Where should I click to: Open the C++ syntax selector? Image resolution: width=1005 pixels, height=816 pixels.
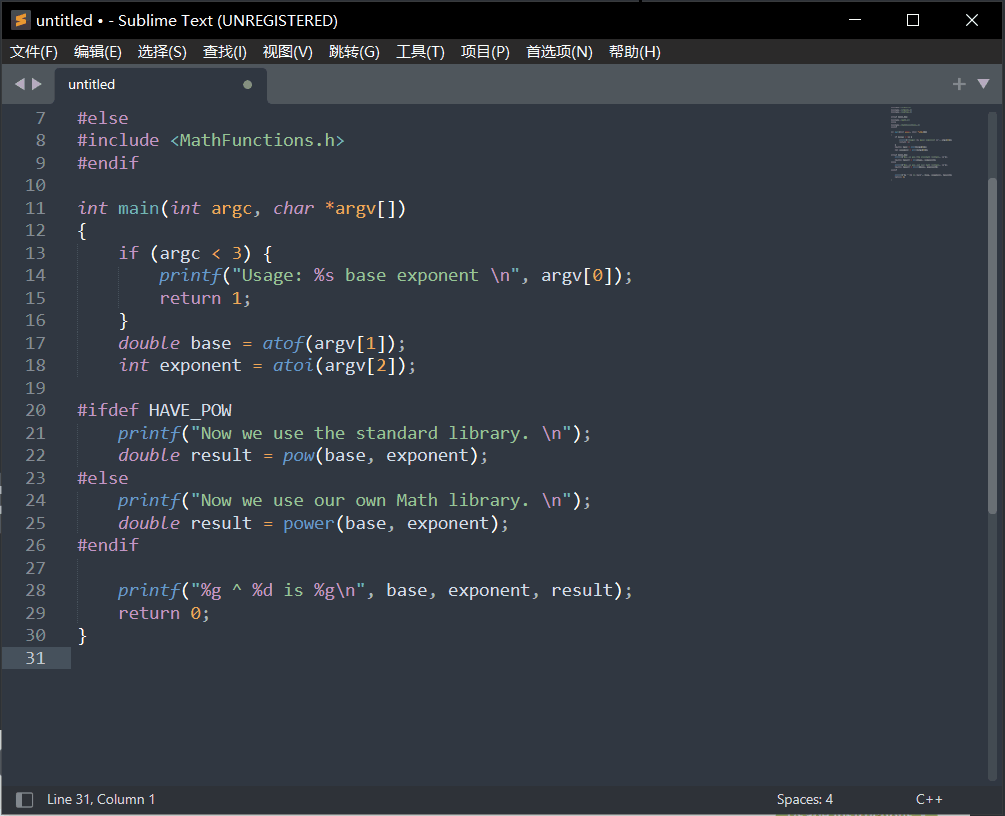tap(929, 799)
